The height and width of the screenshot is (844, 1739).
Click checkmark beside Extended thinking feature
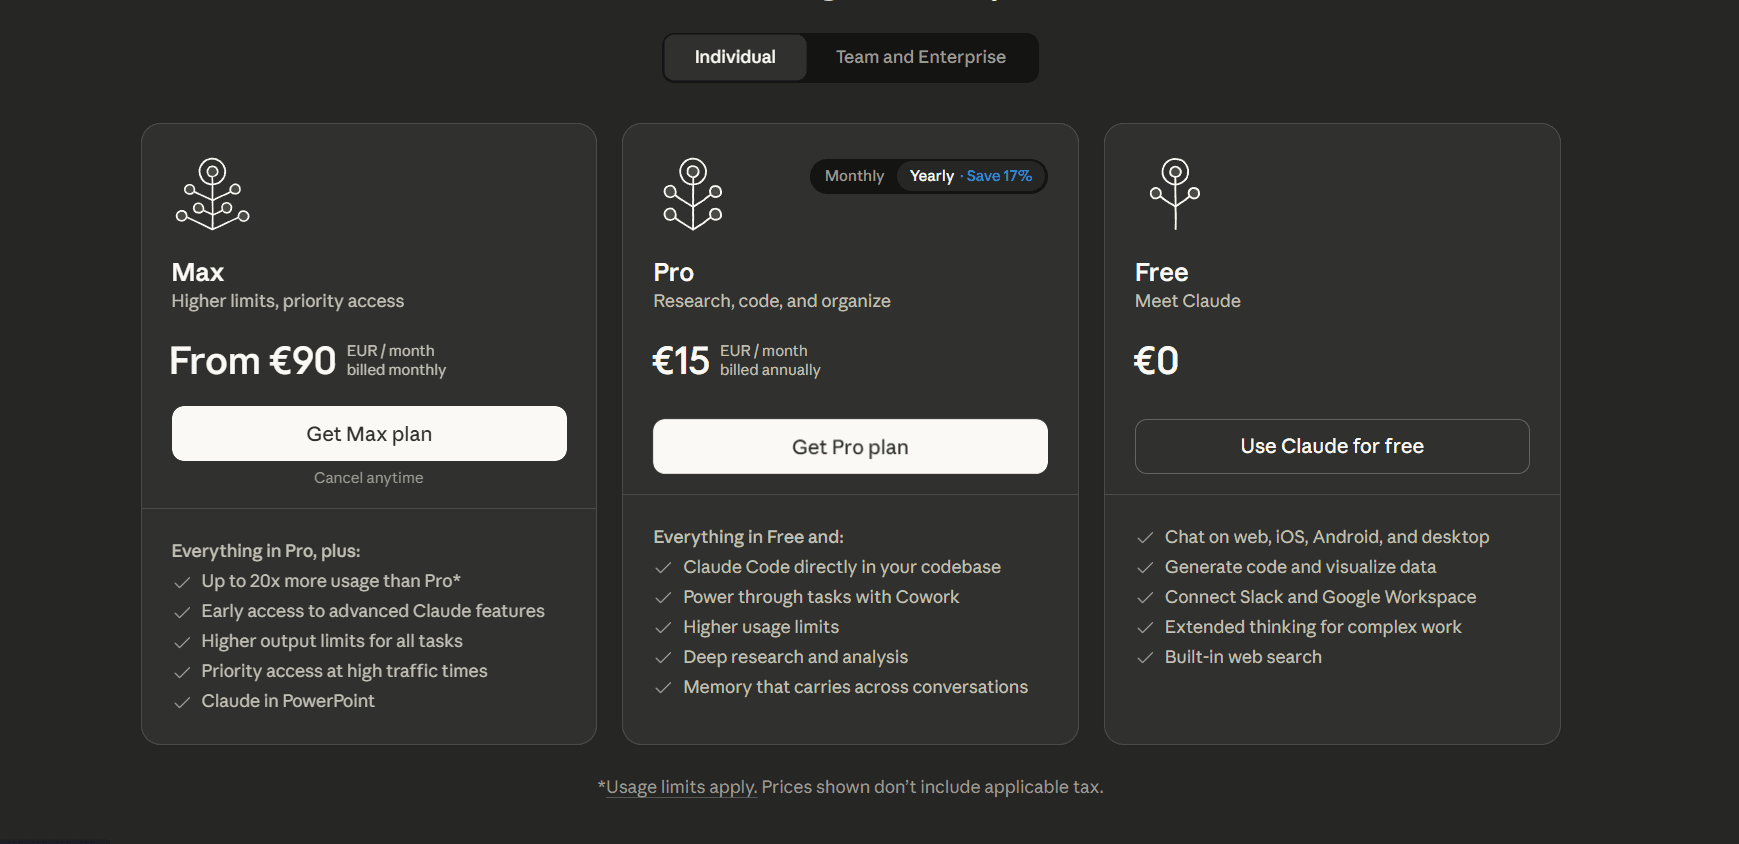1145,628
